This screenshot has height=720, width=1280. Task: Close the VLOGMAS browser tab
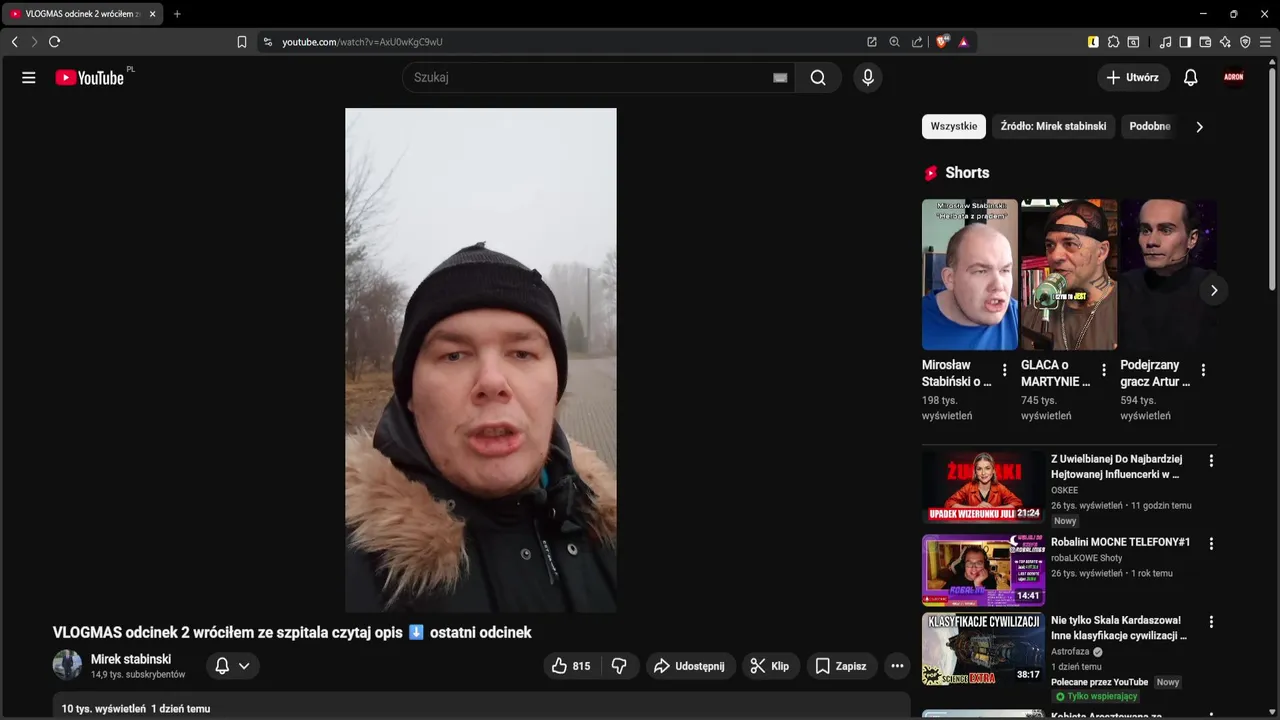coord(152,14)
